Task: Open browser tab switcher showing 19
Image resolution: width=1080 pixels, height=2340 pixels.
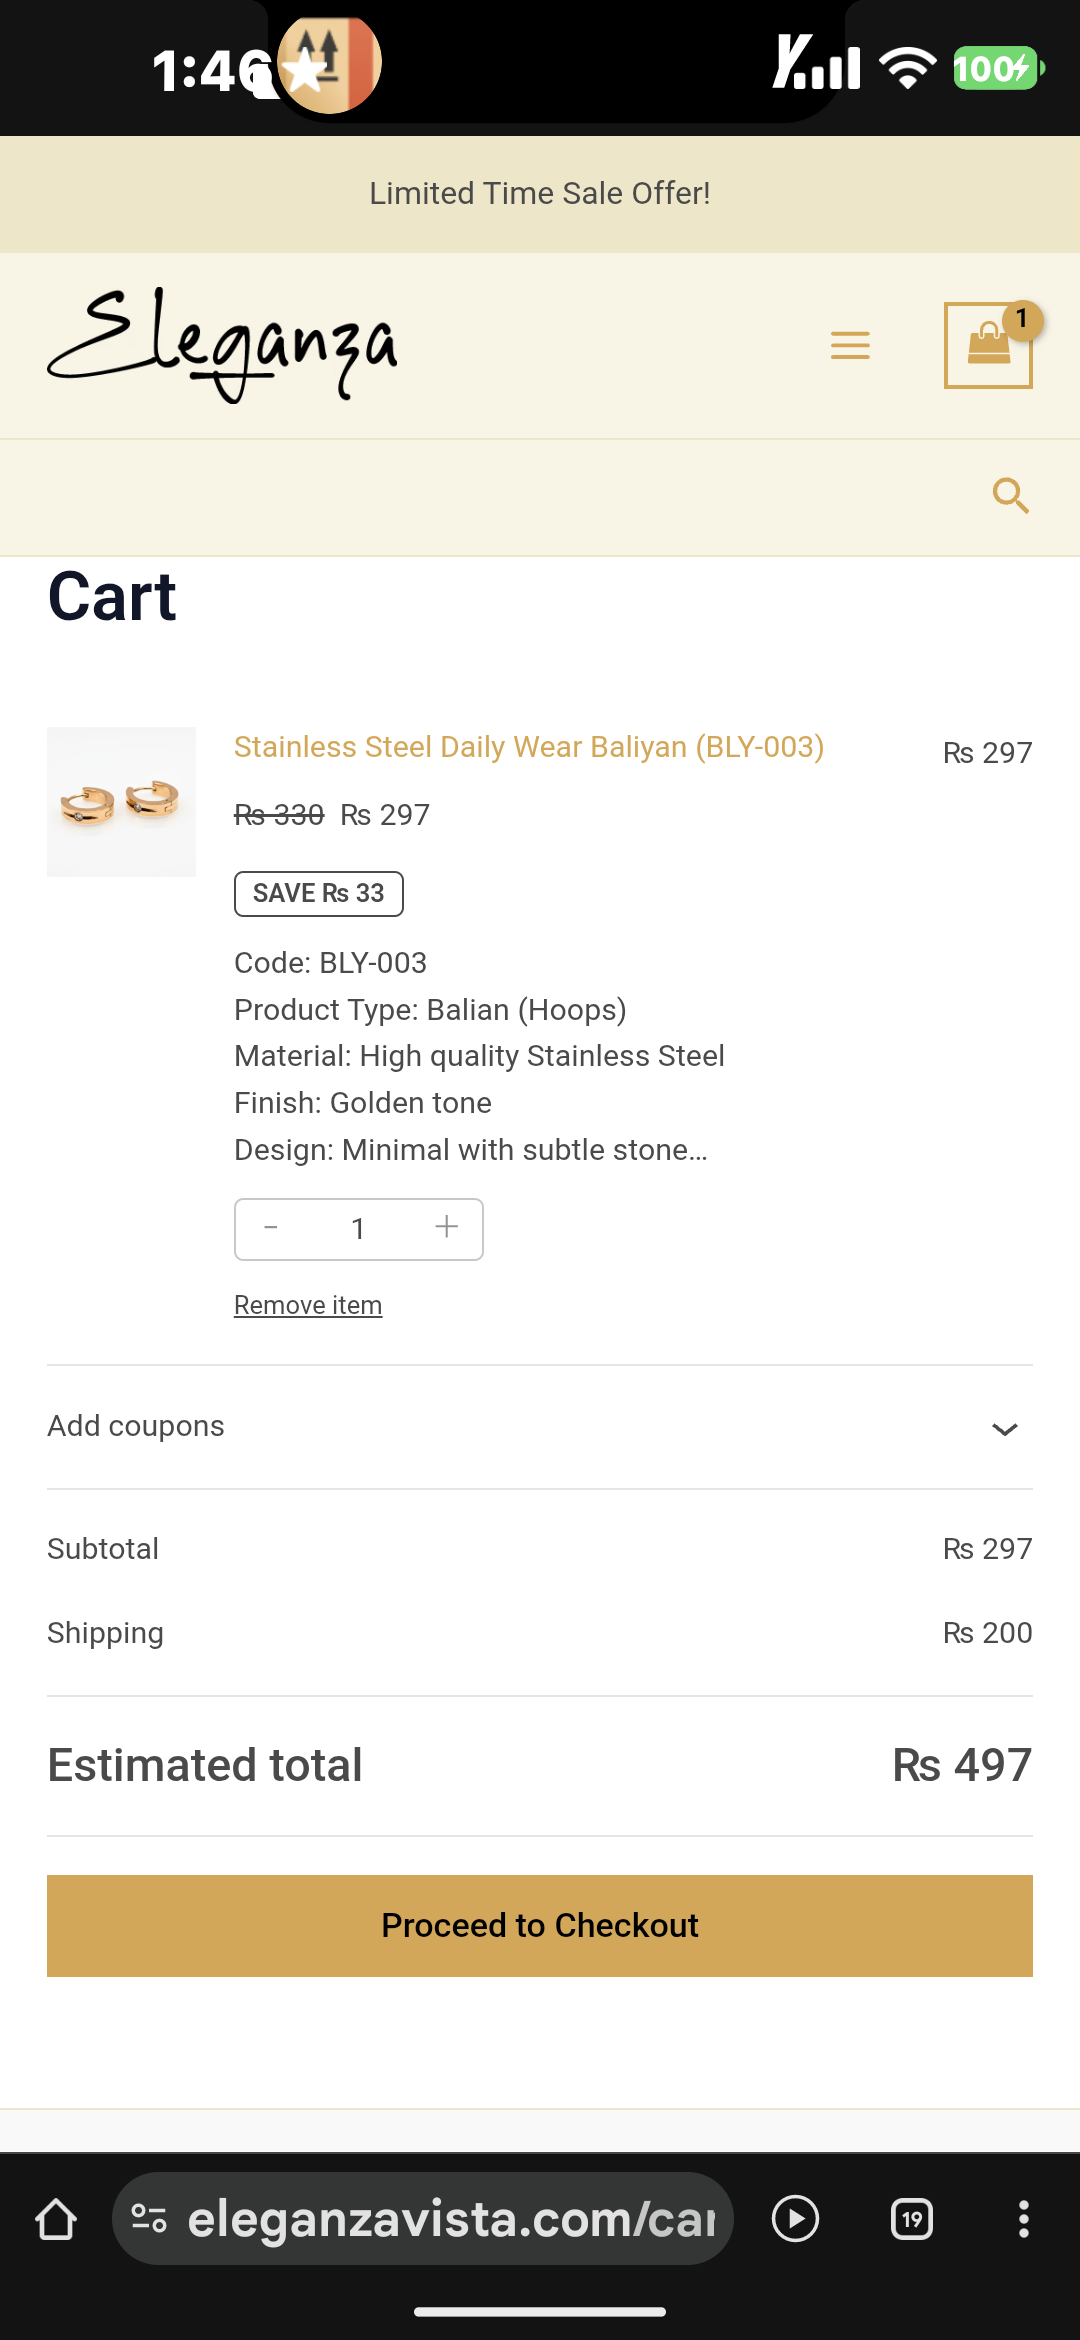Action: pos(911,2219)
